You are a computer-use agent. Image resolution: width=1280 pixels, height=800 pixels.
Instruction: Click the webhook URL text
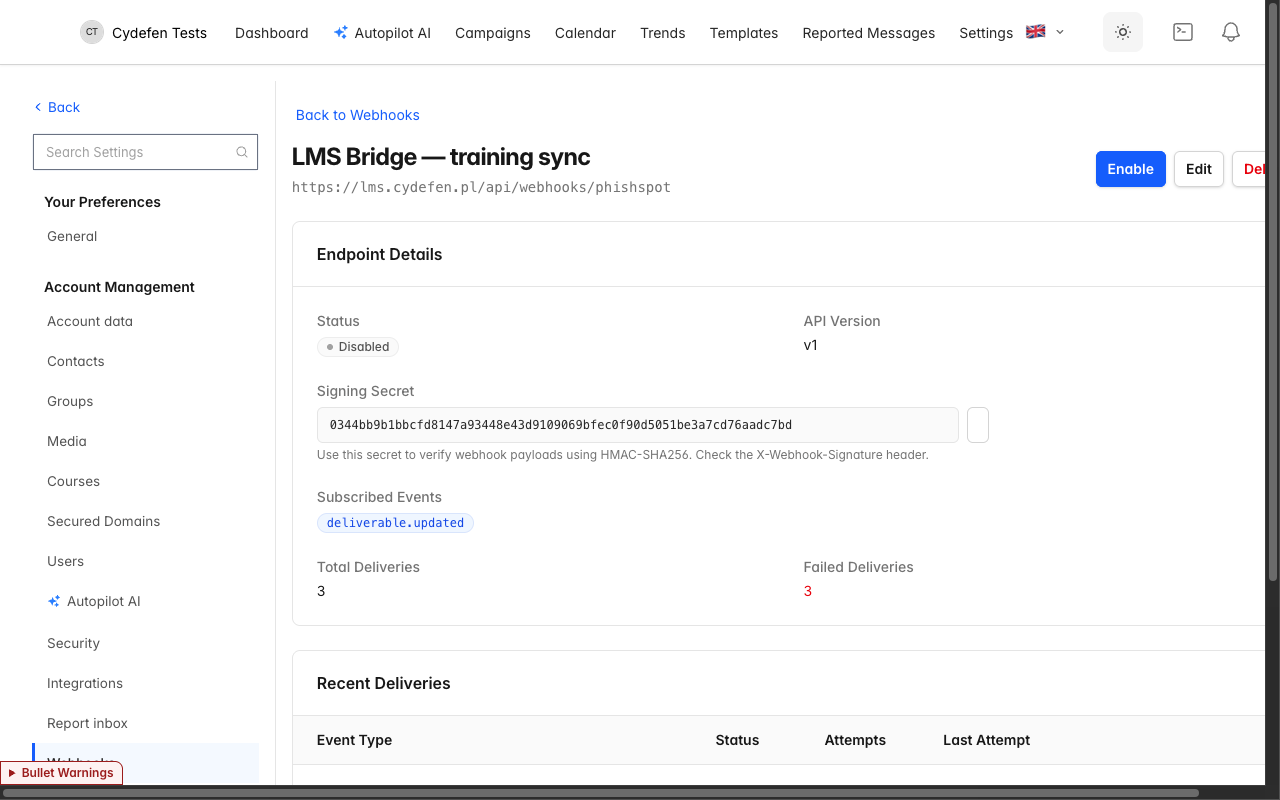click(481, 187)
